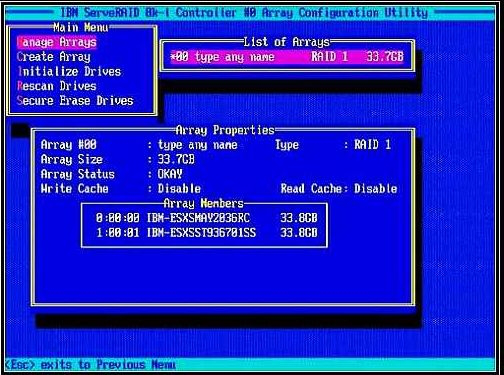
Task: Click Esc exits to Previous Menu hint
Action: tap(90, 364)
